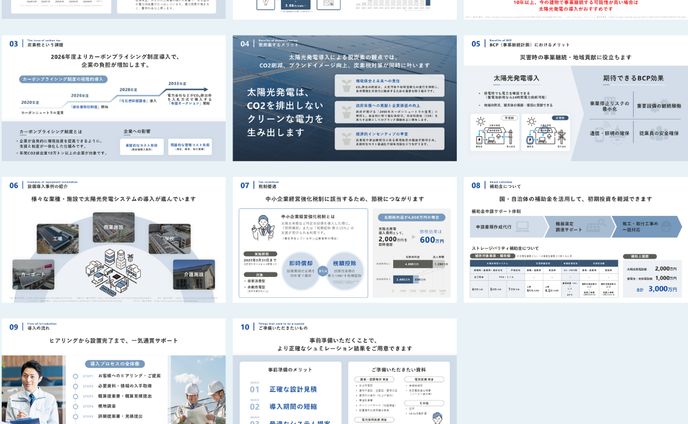
Task: Open slide 10 about materials to prepare
Action: (344, 371)
